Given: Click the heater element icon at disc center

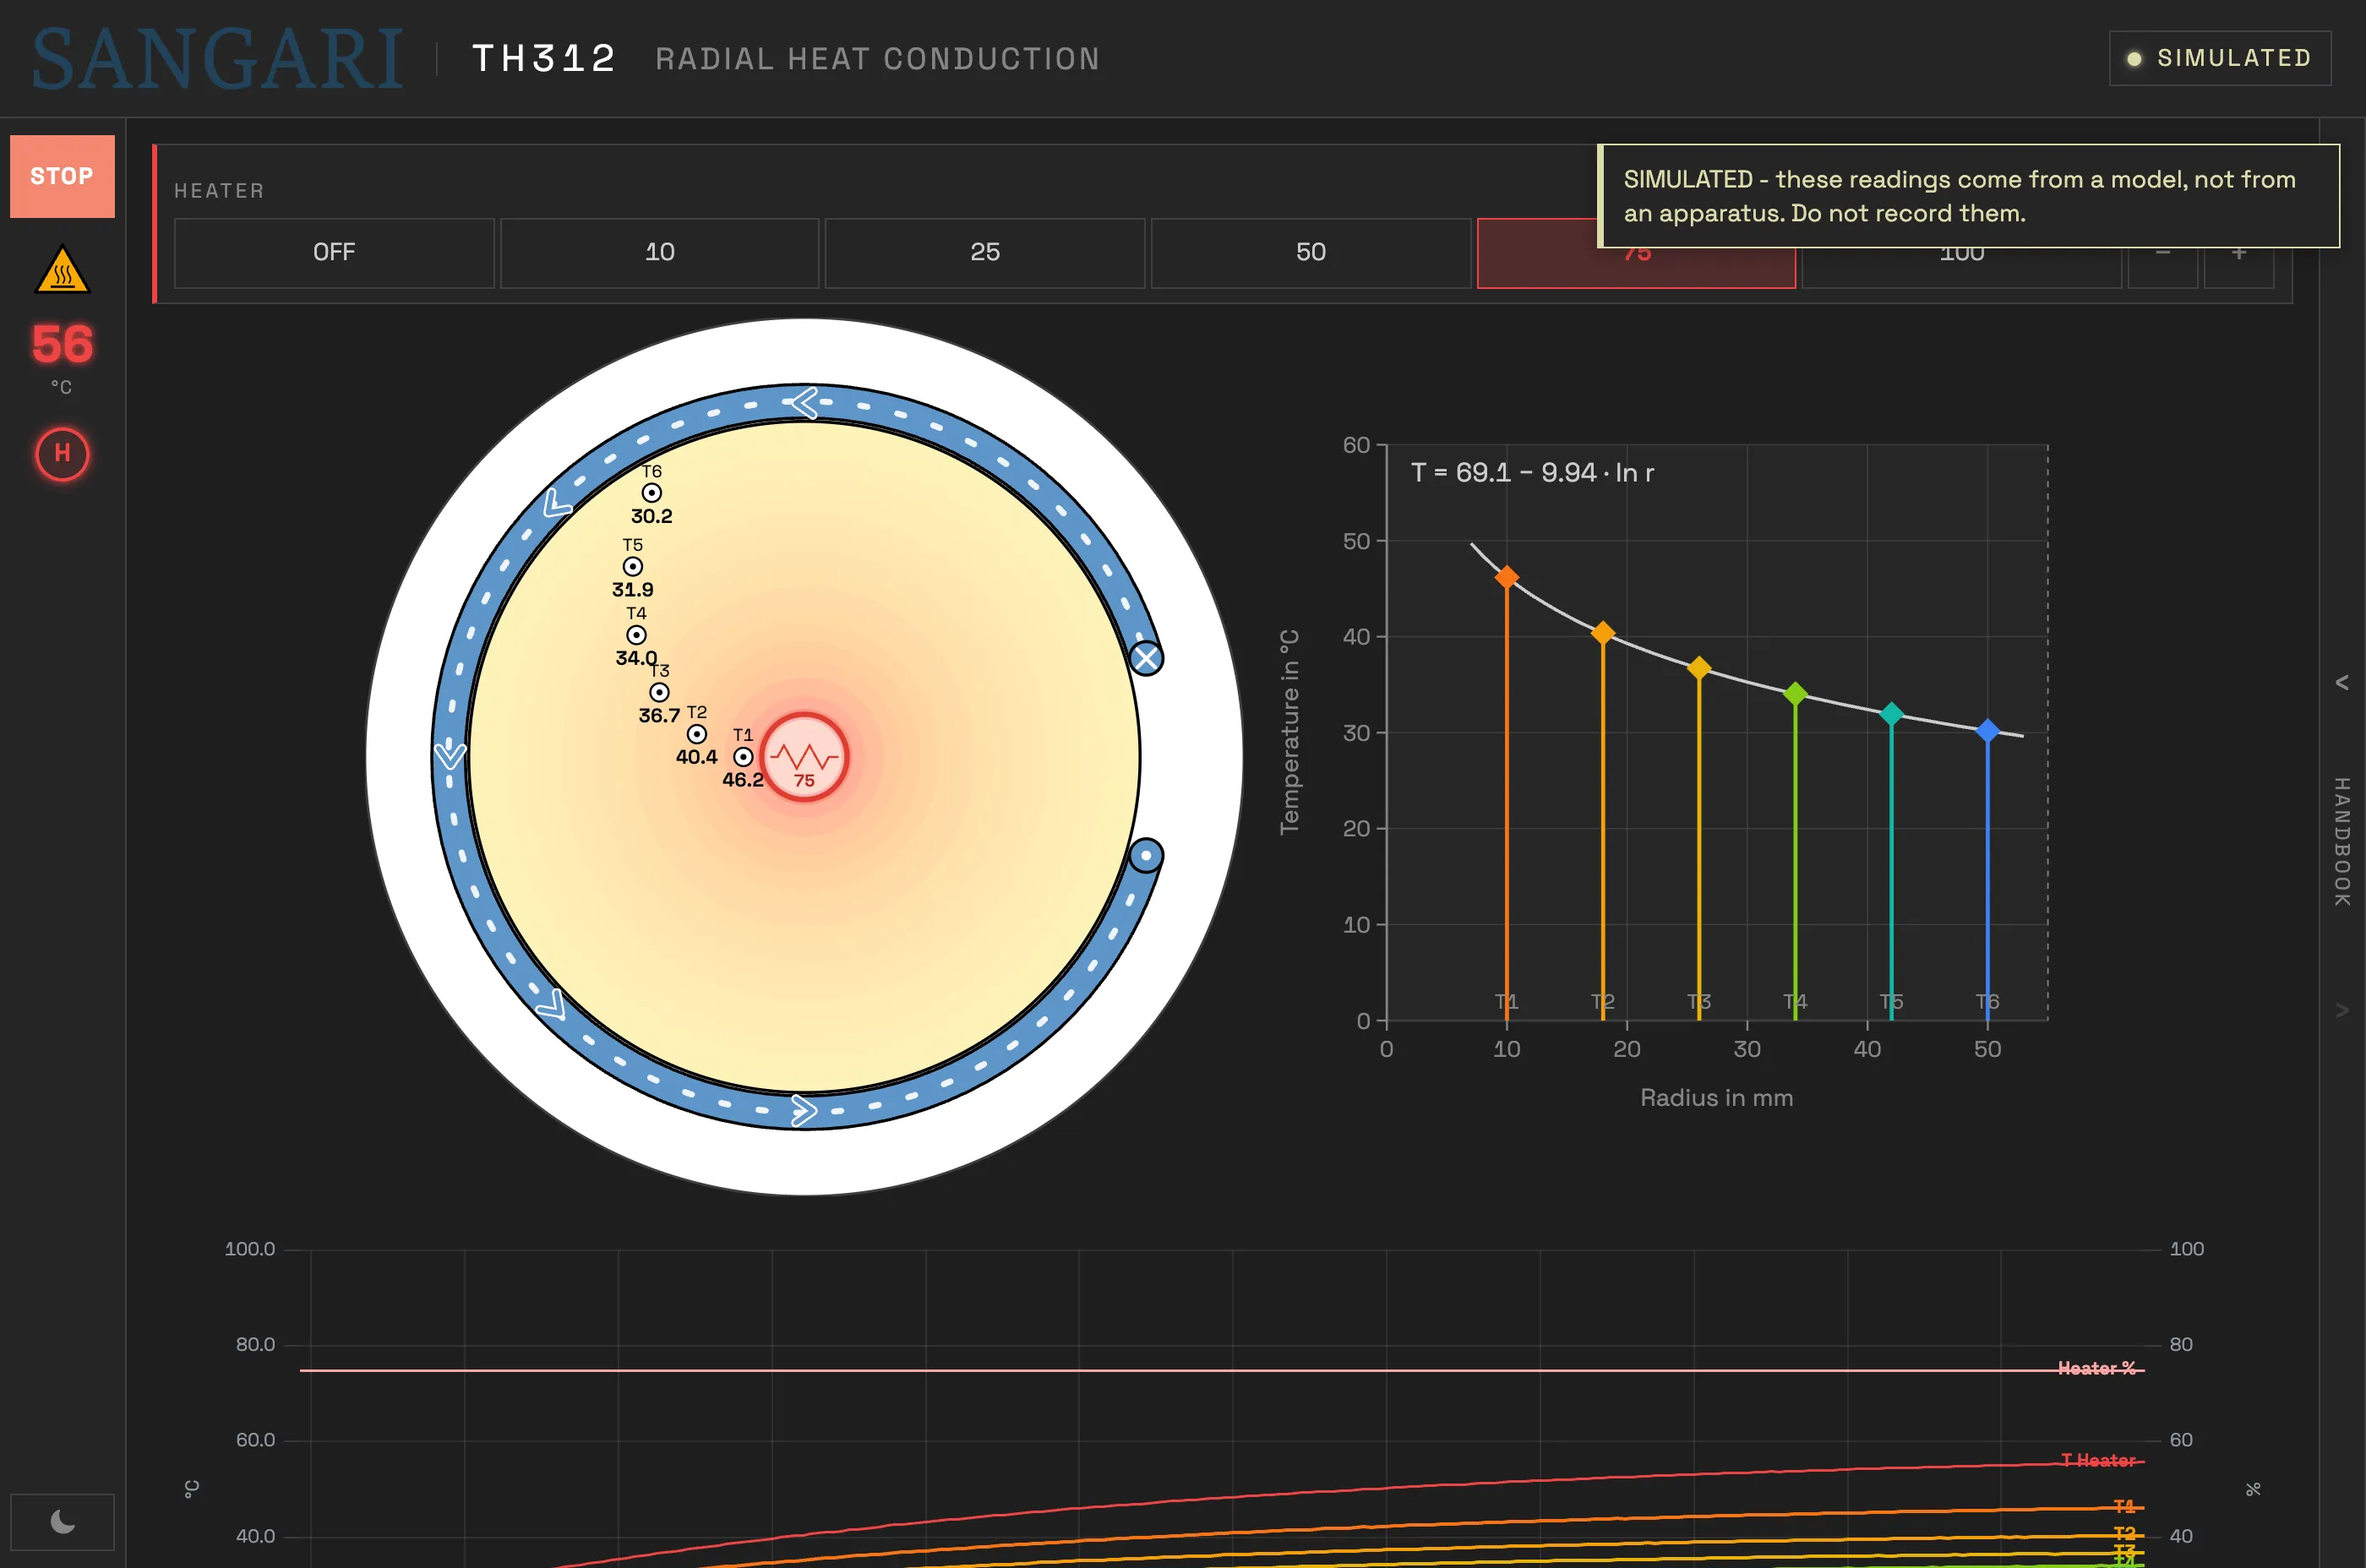Looking at the screenshot, I should coord(804,757).
